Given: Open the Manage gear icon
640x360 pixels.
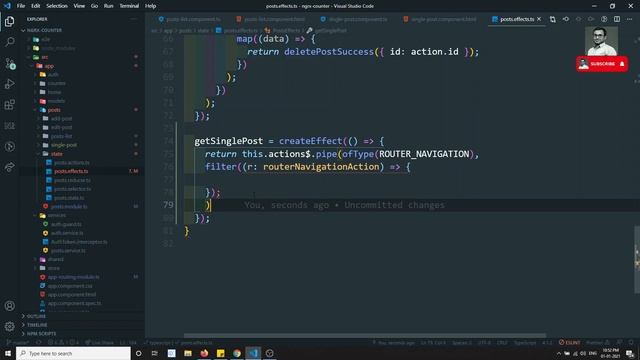Looking at the screenshot, I should tap(9, 326).
